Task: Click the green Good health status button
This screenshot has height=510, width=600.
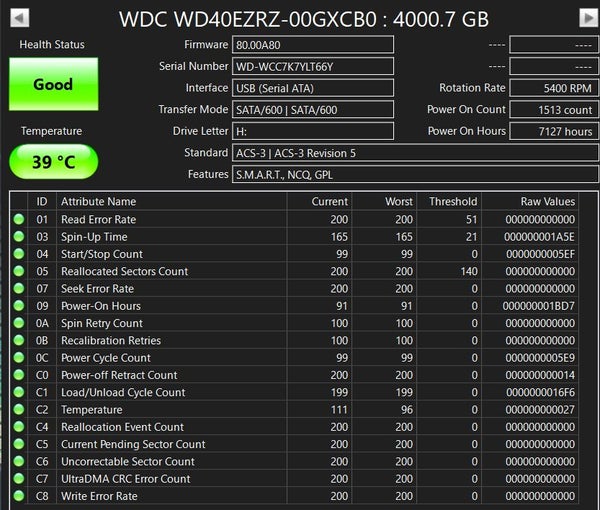Action: (x=54, y=84)
